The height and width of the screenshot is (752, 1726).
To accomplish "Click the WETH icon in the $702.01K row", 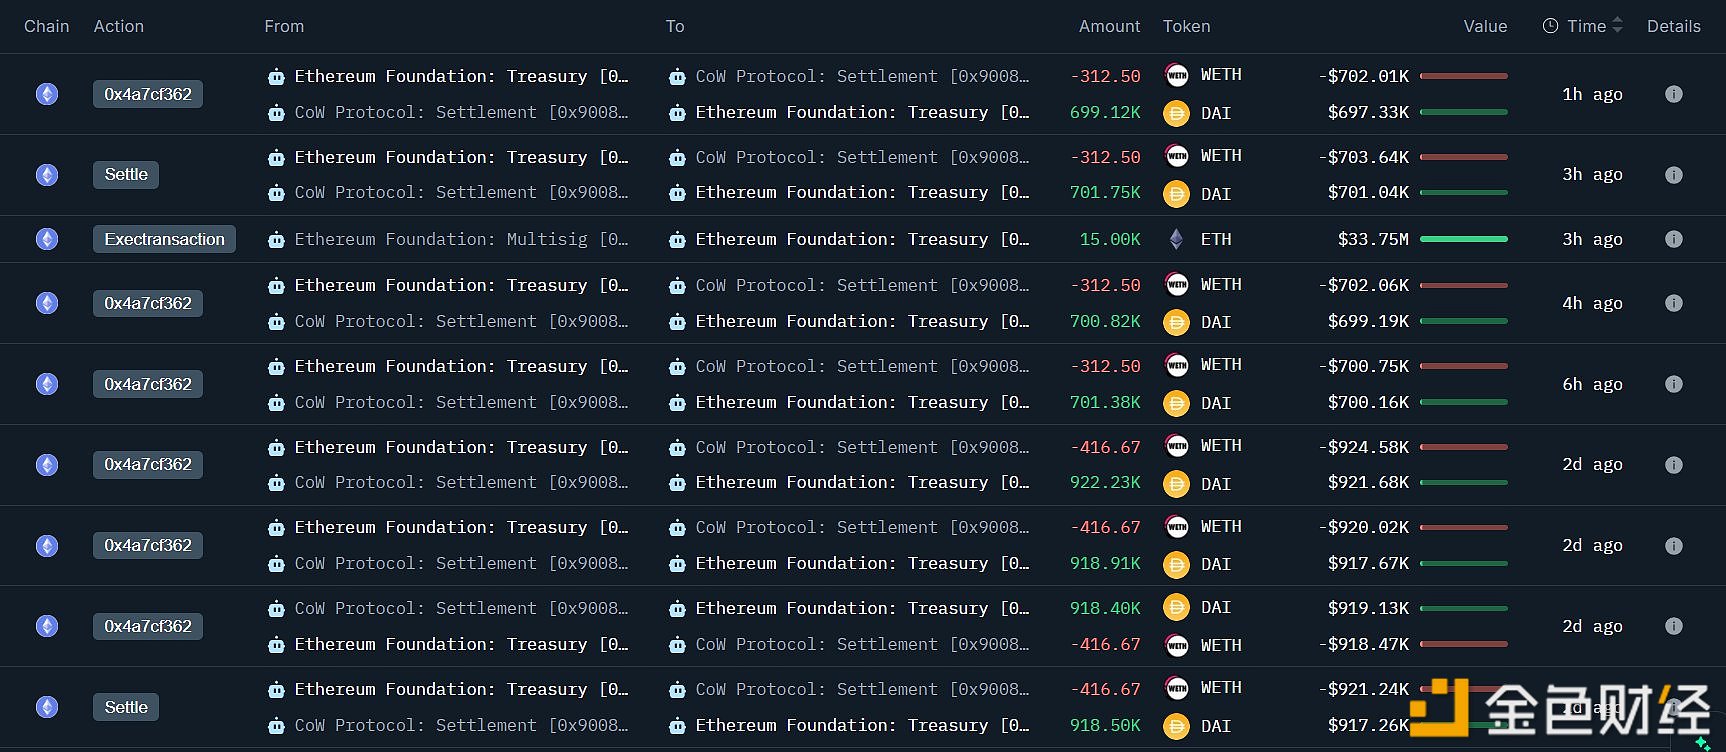I will (x=1176, y=75).
